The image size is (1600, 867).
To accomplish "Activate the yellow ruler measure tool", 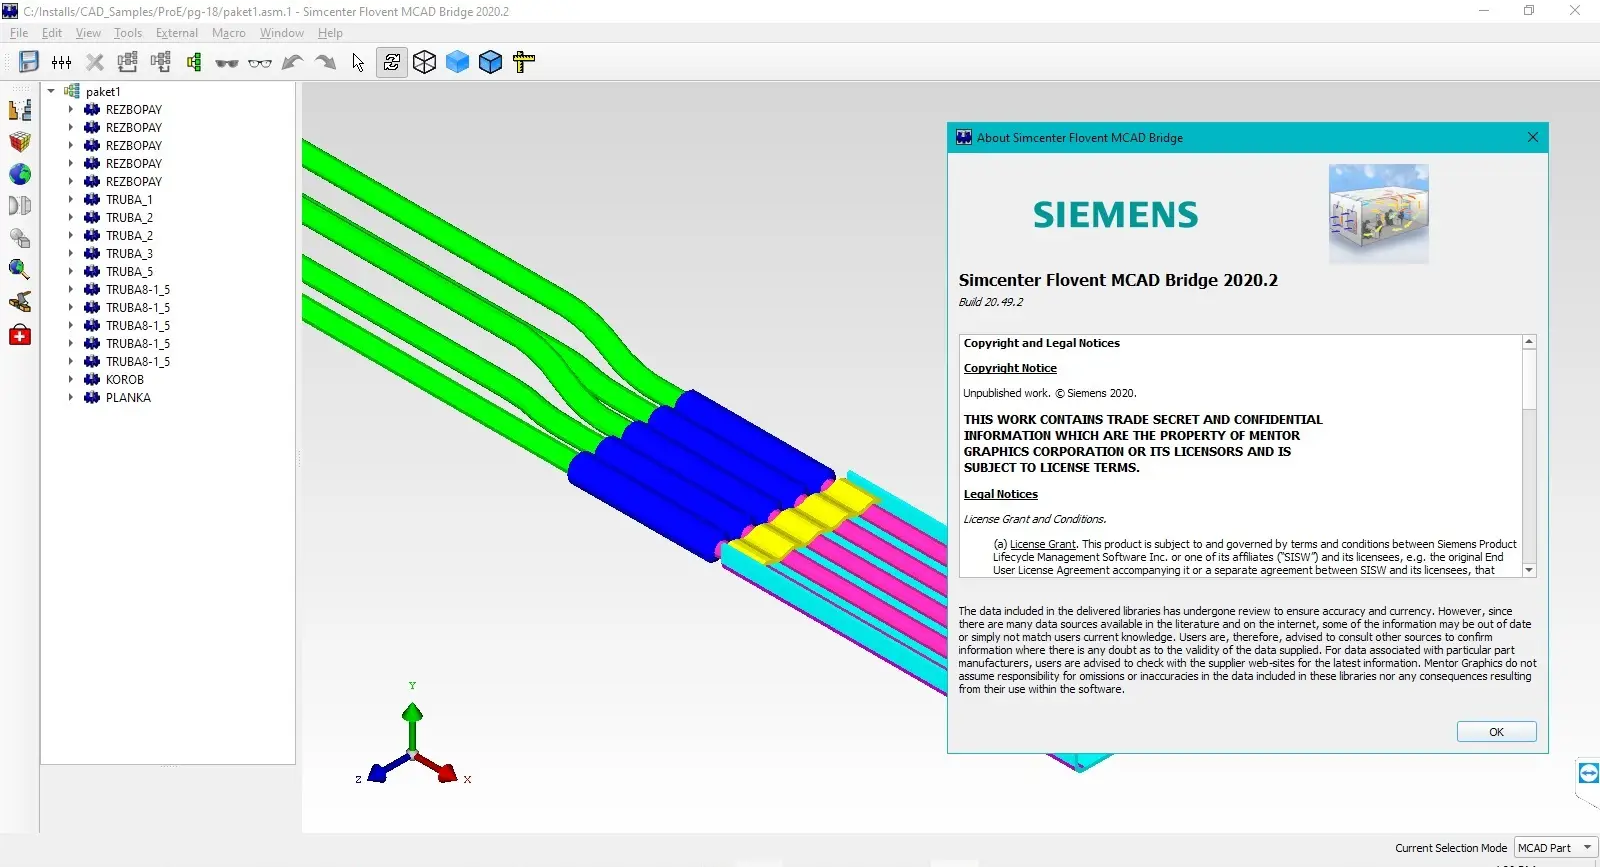I will coord(524,62).
